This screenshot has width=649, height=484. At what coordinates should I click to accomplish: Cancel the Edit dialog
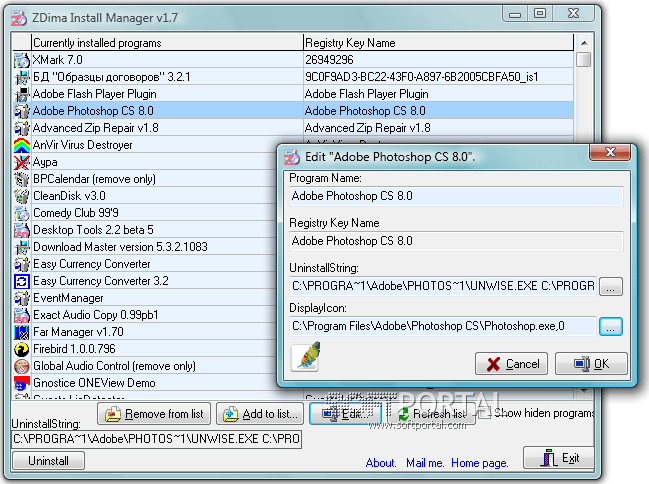click(x=512, y=364)
